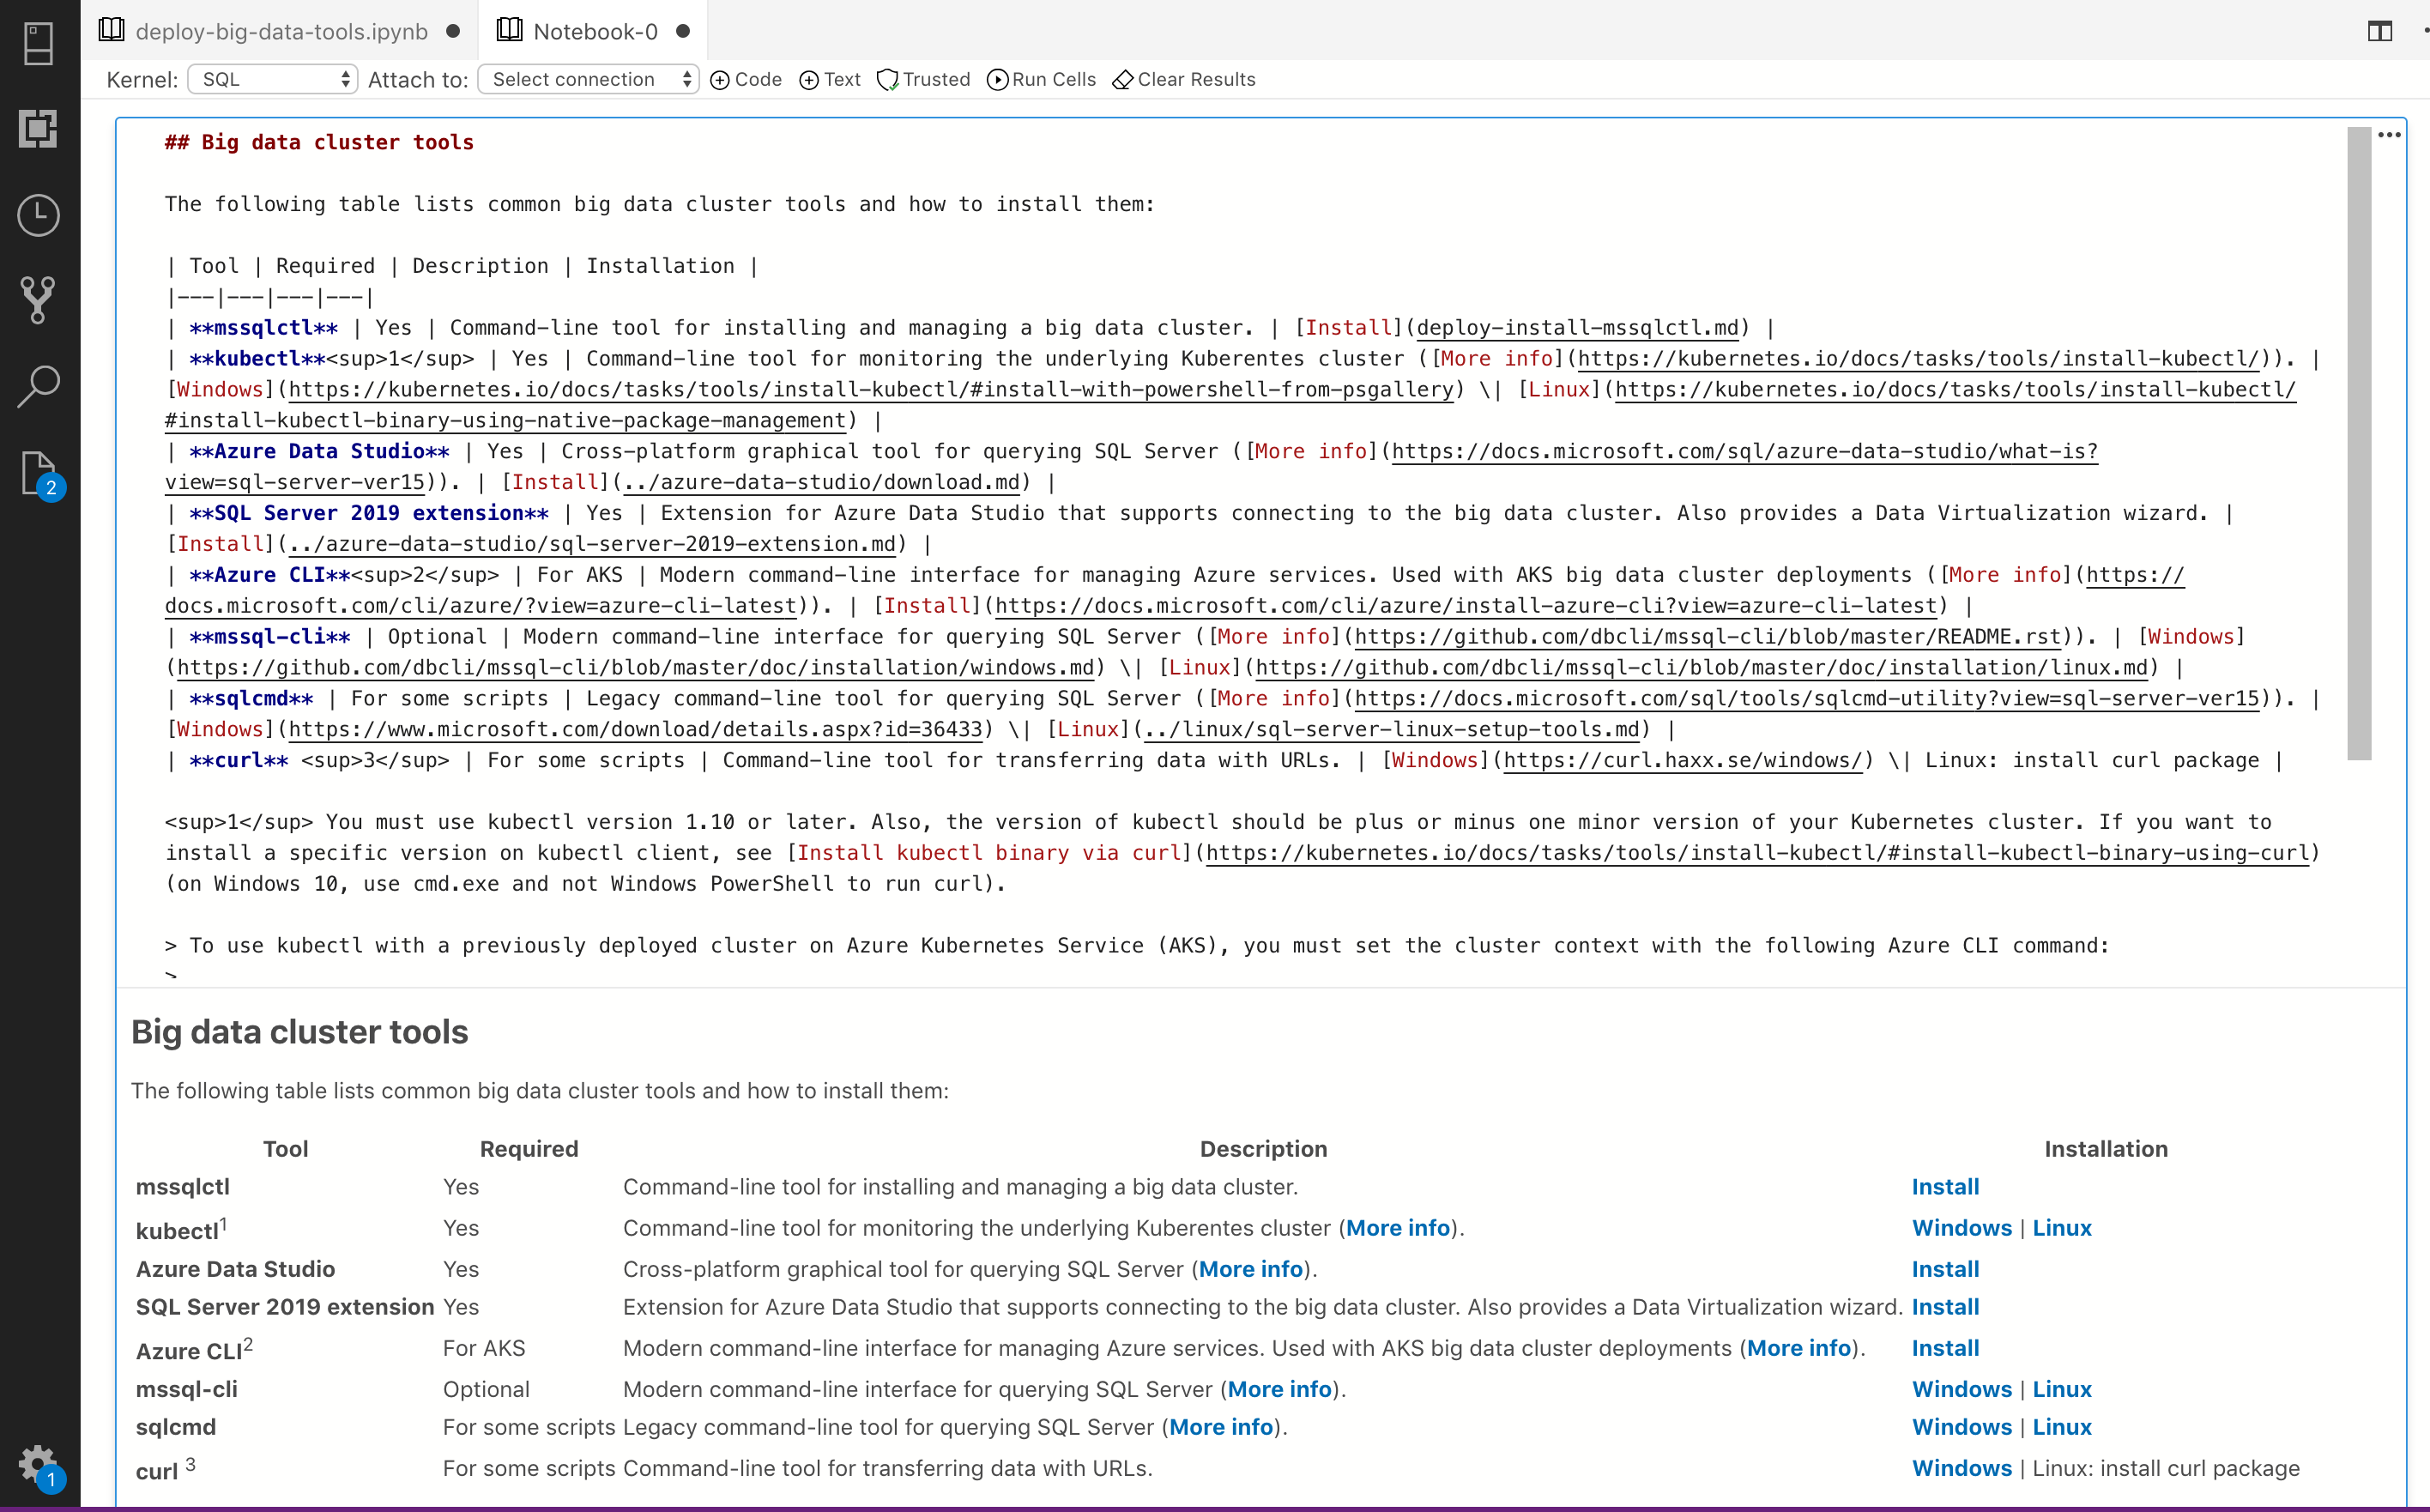This screenshot has height=1512, width=2430.
Task: Open the Select connection dropdown
Action: click(588, 79)
